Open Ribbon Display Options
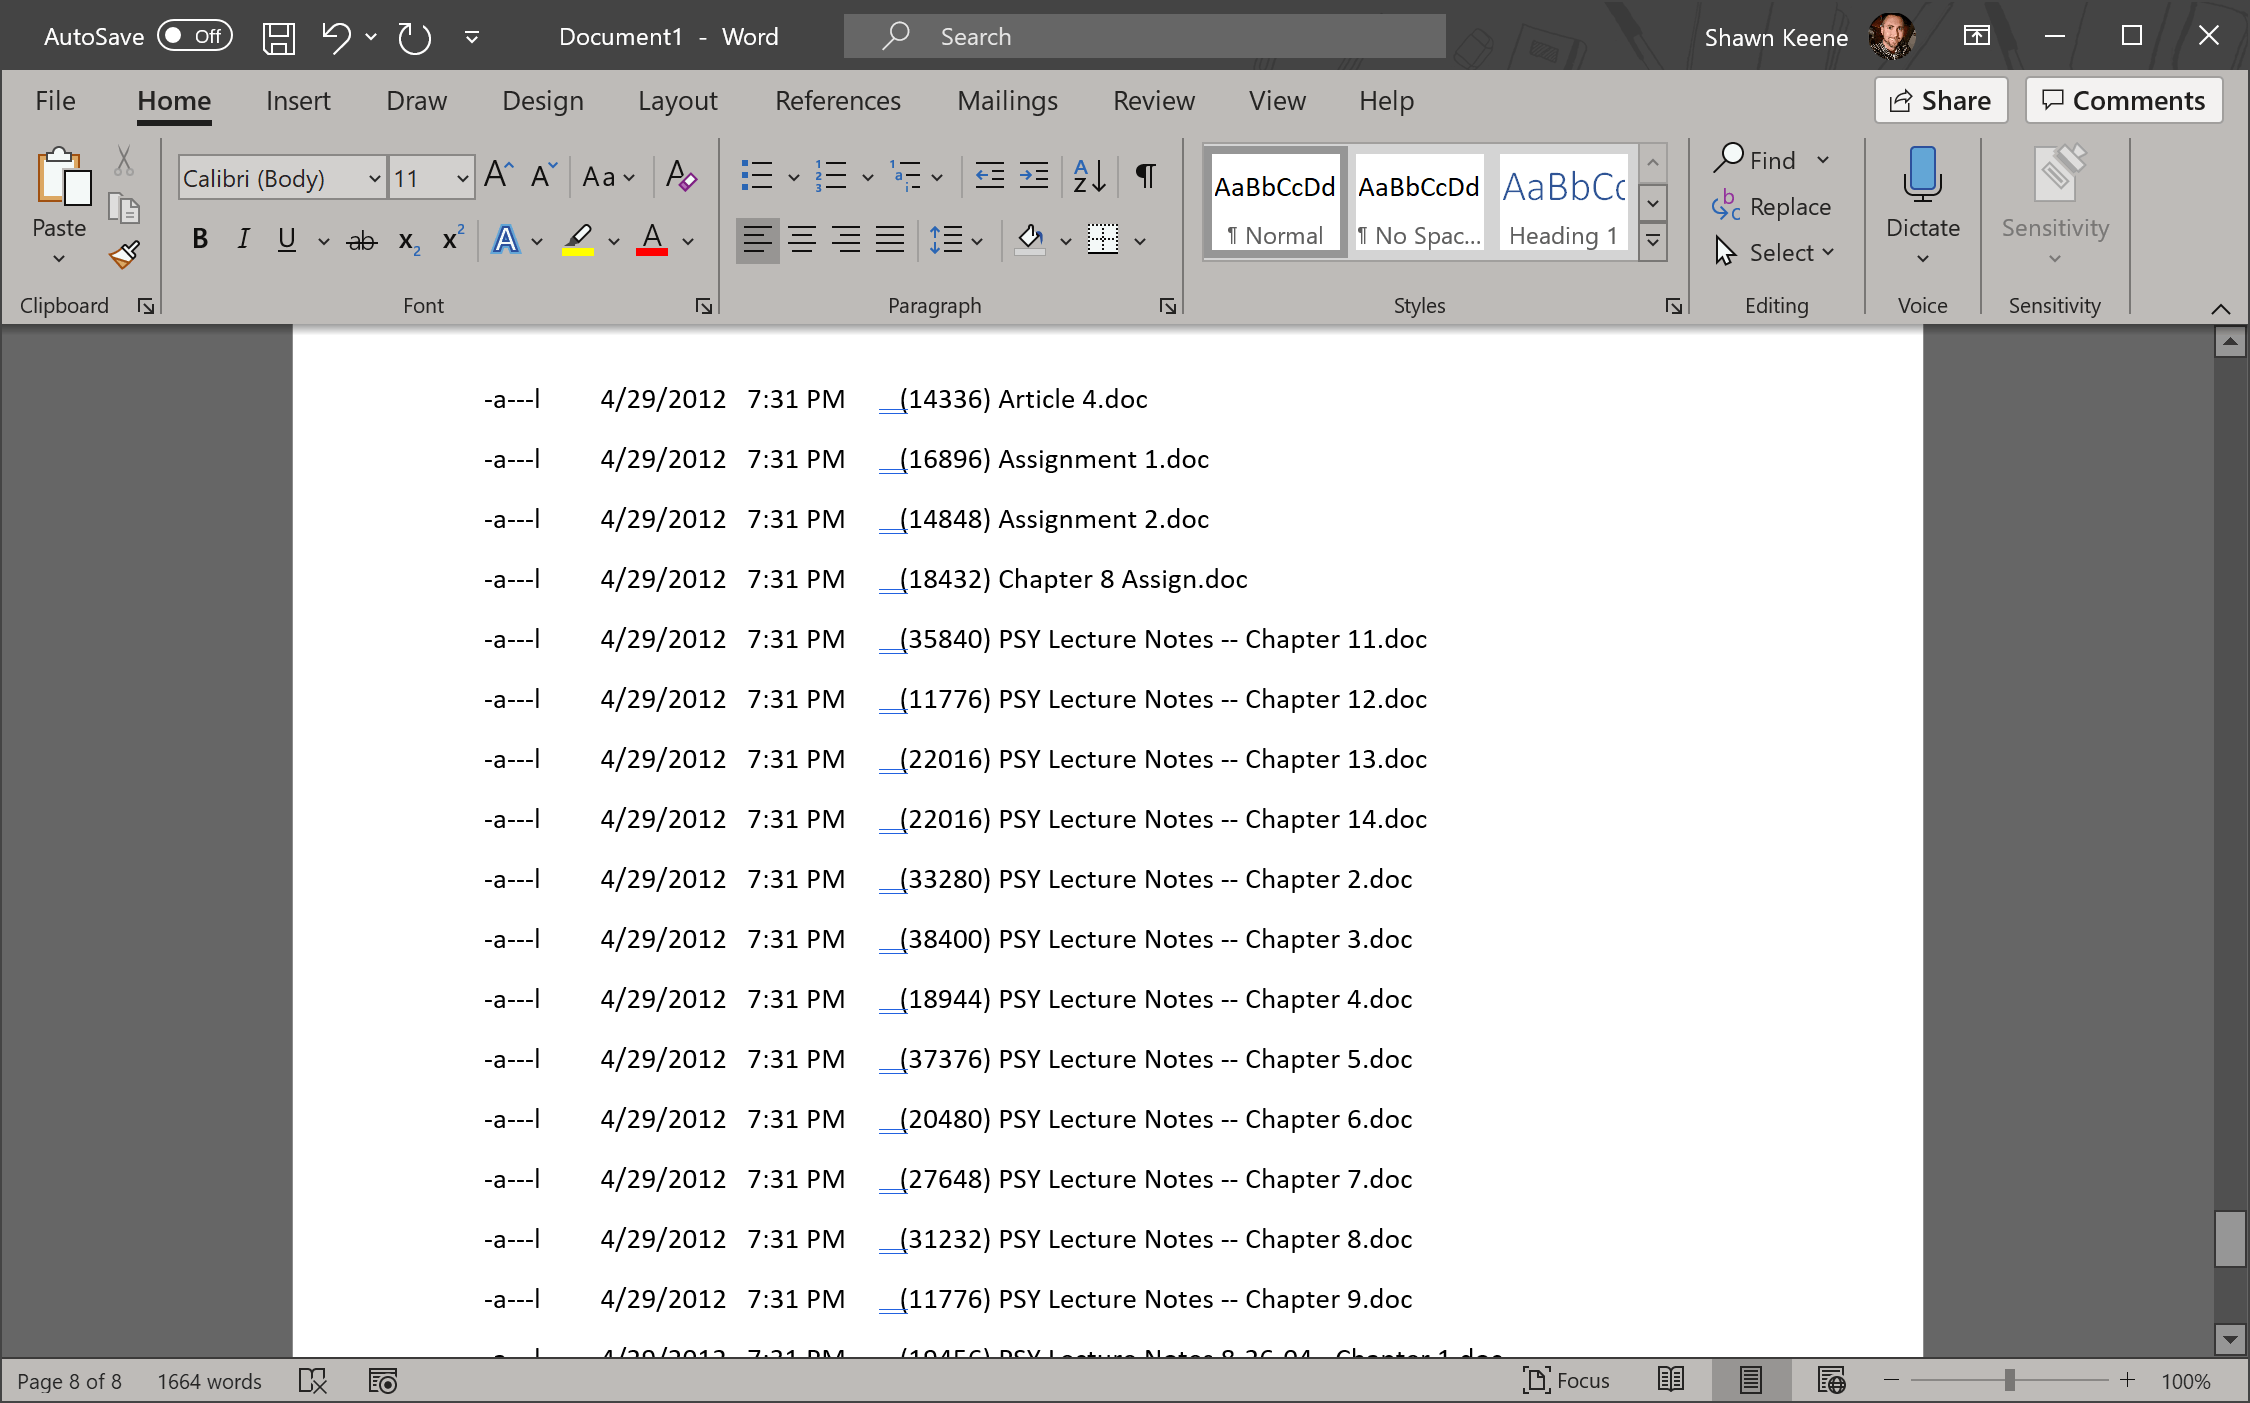 pyautogui.click(x=1976, y=37)
